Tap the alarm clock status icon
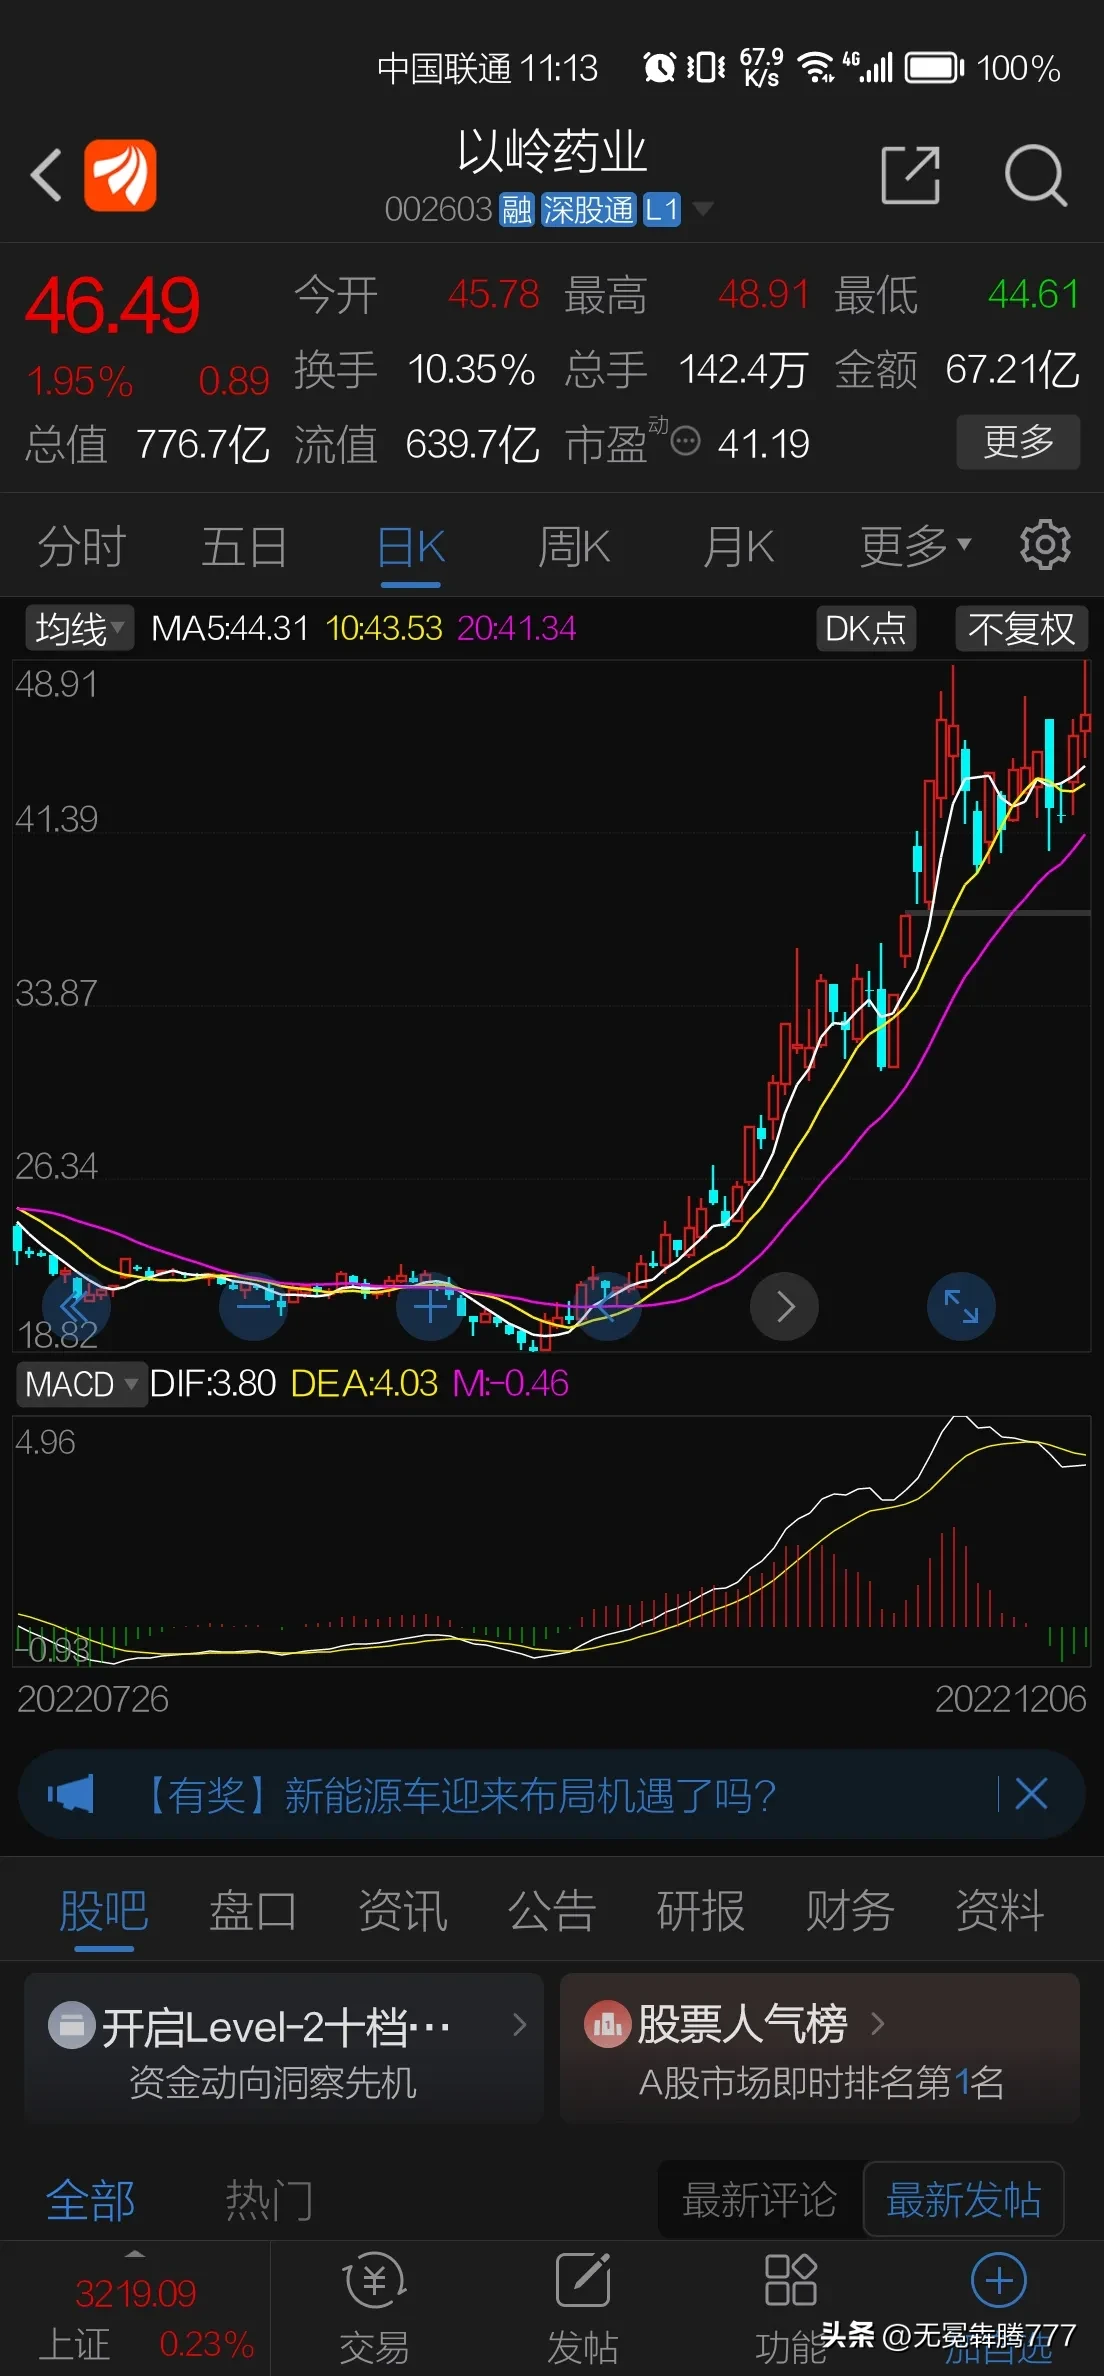Screen dimensions: 1104x2376 click(659, 68)
